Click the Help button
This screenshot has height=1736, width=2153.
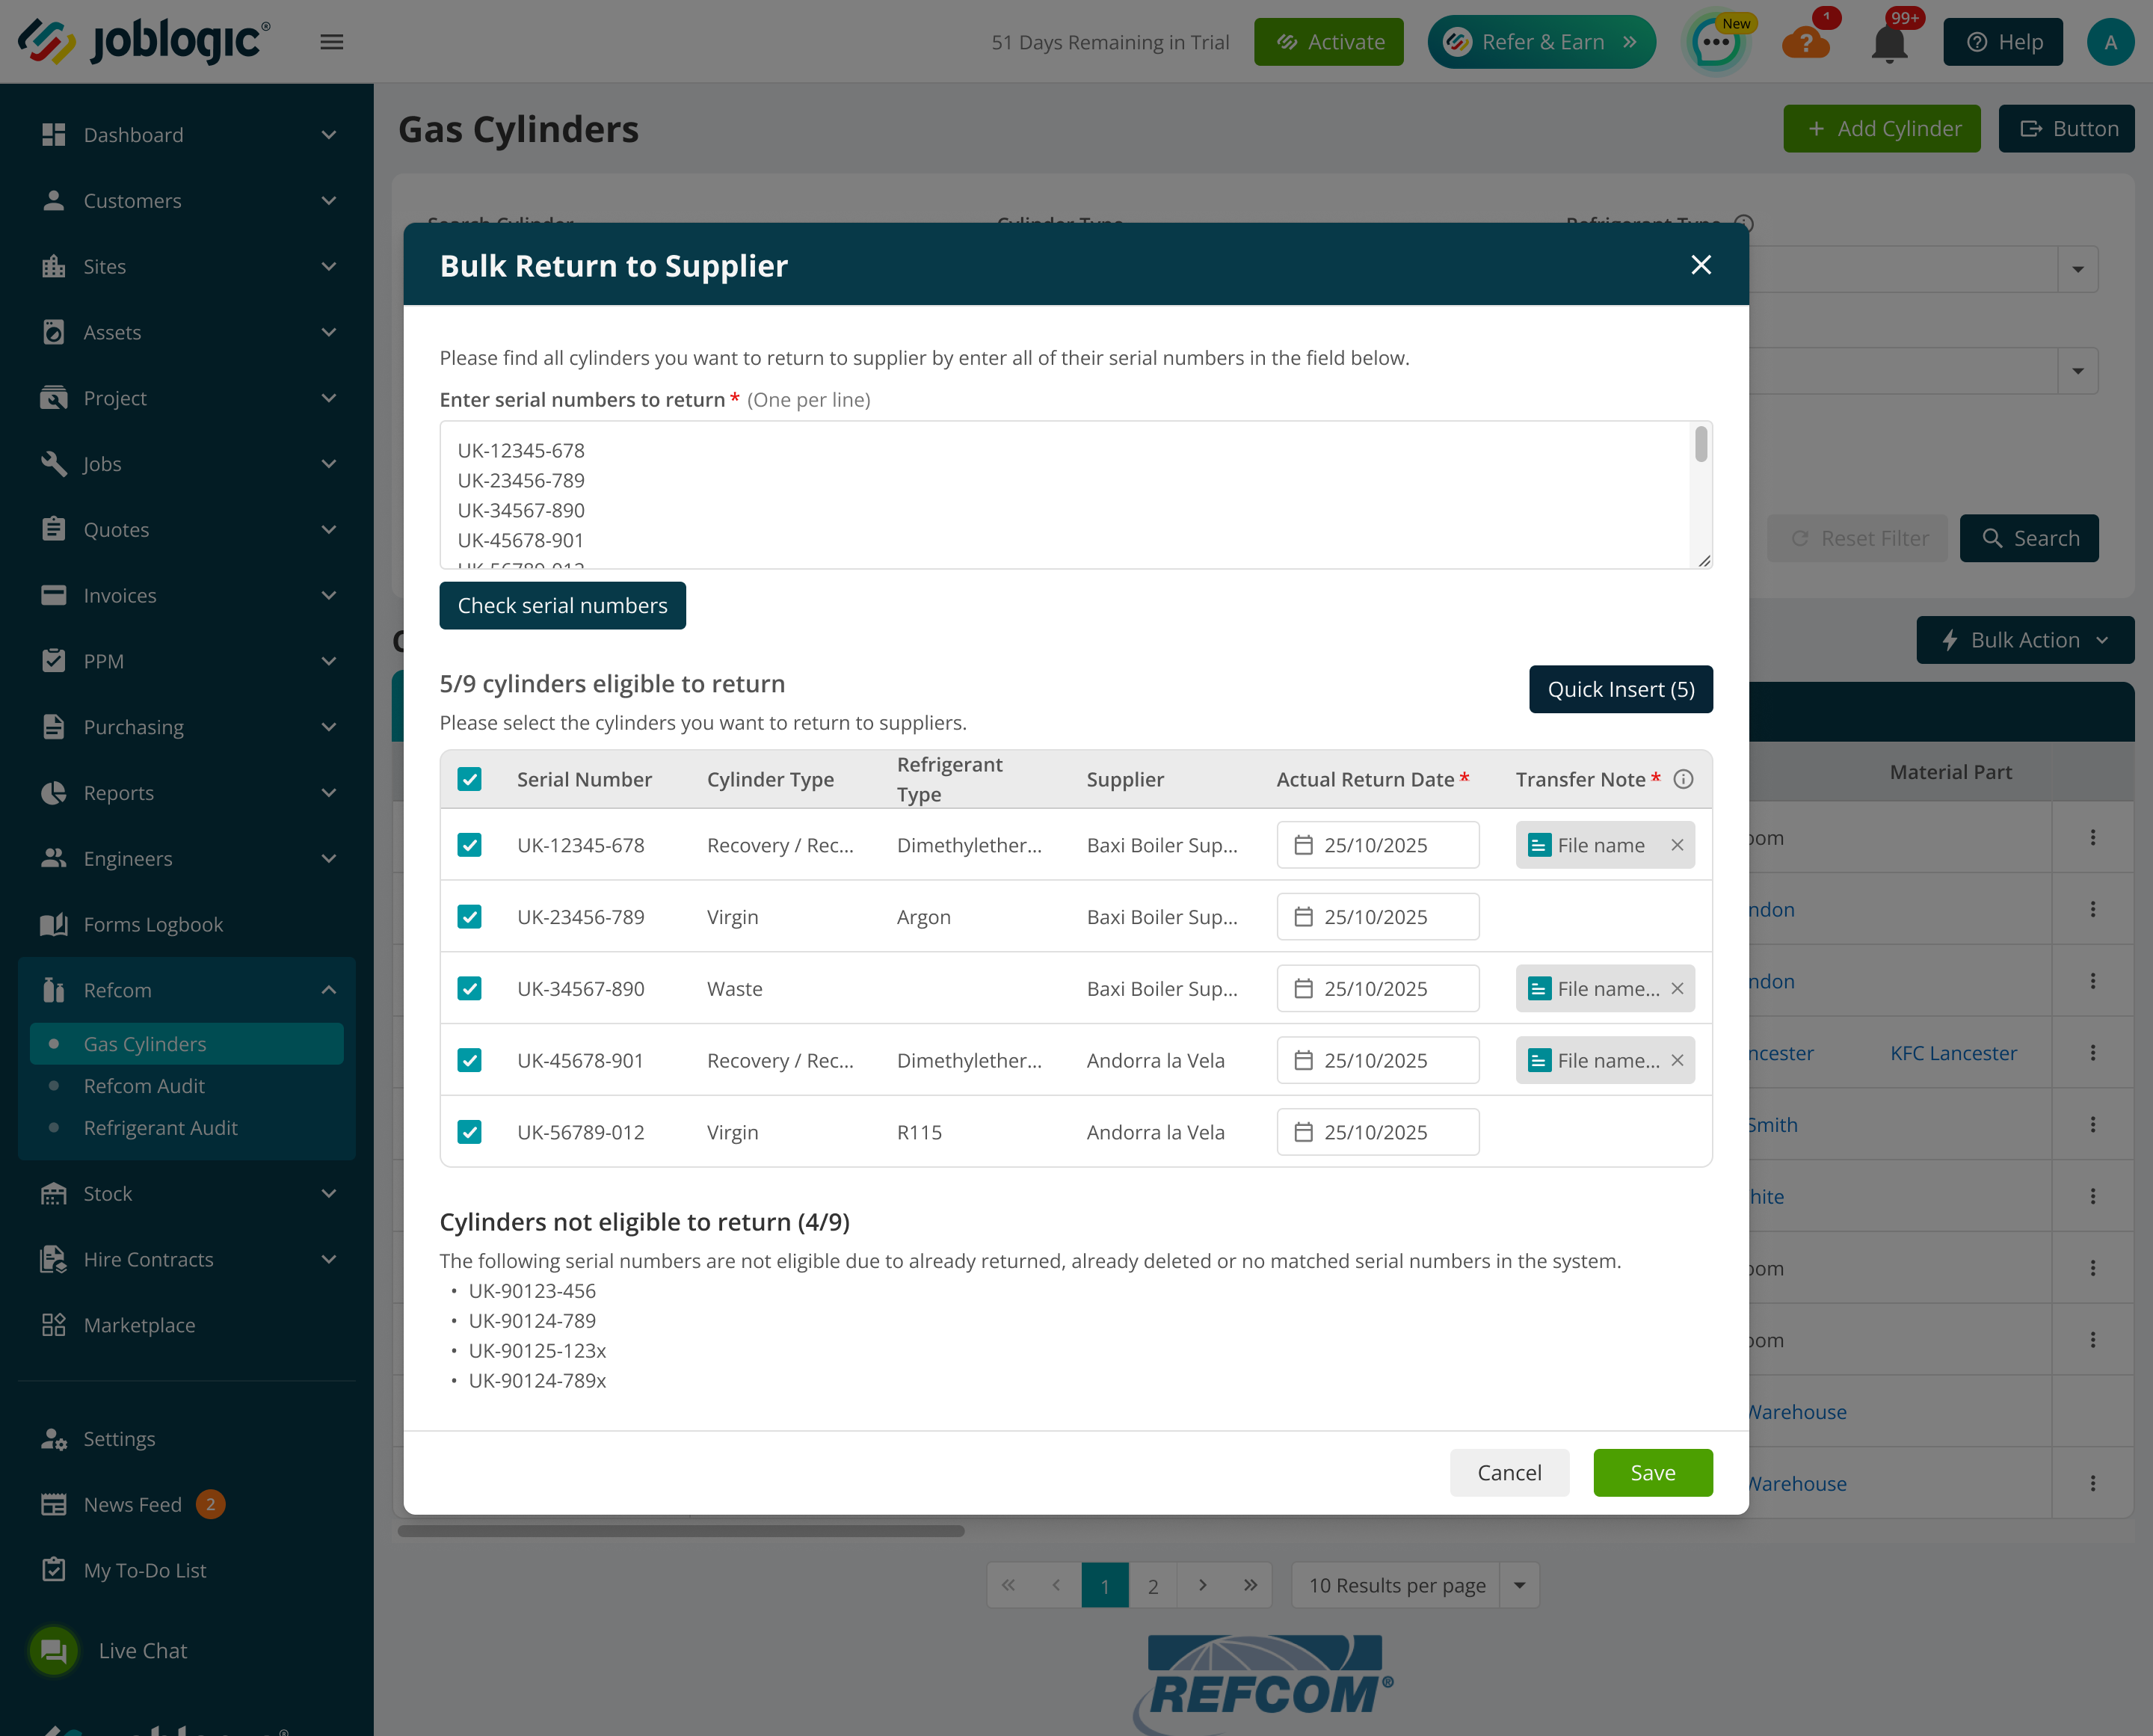(2003, 42)
